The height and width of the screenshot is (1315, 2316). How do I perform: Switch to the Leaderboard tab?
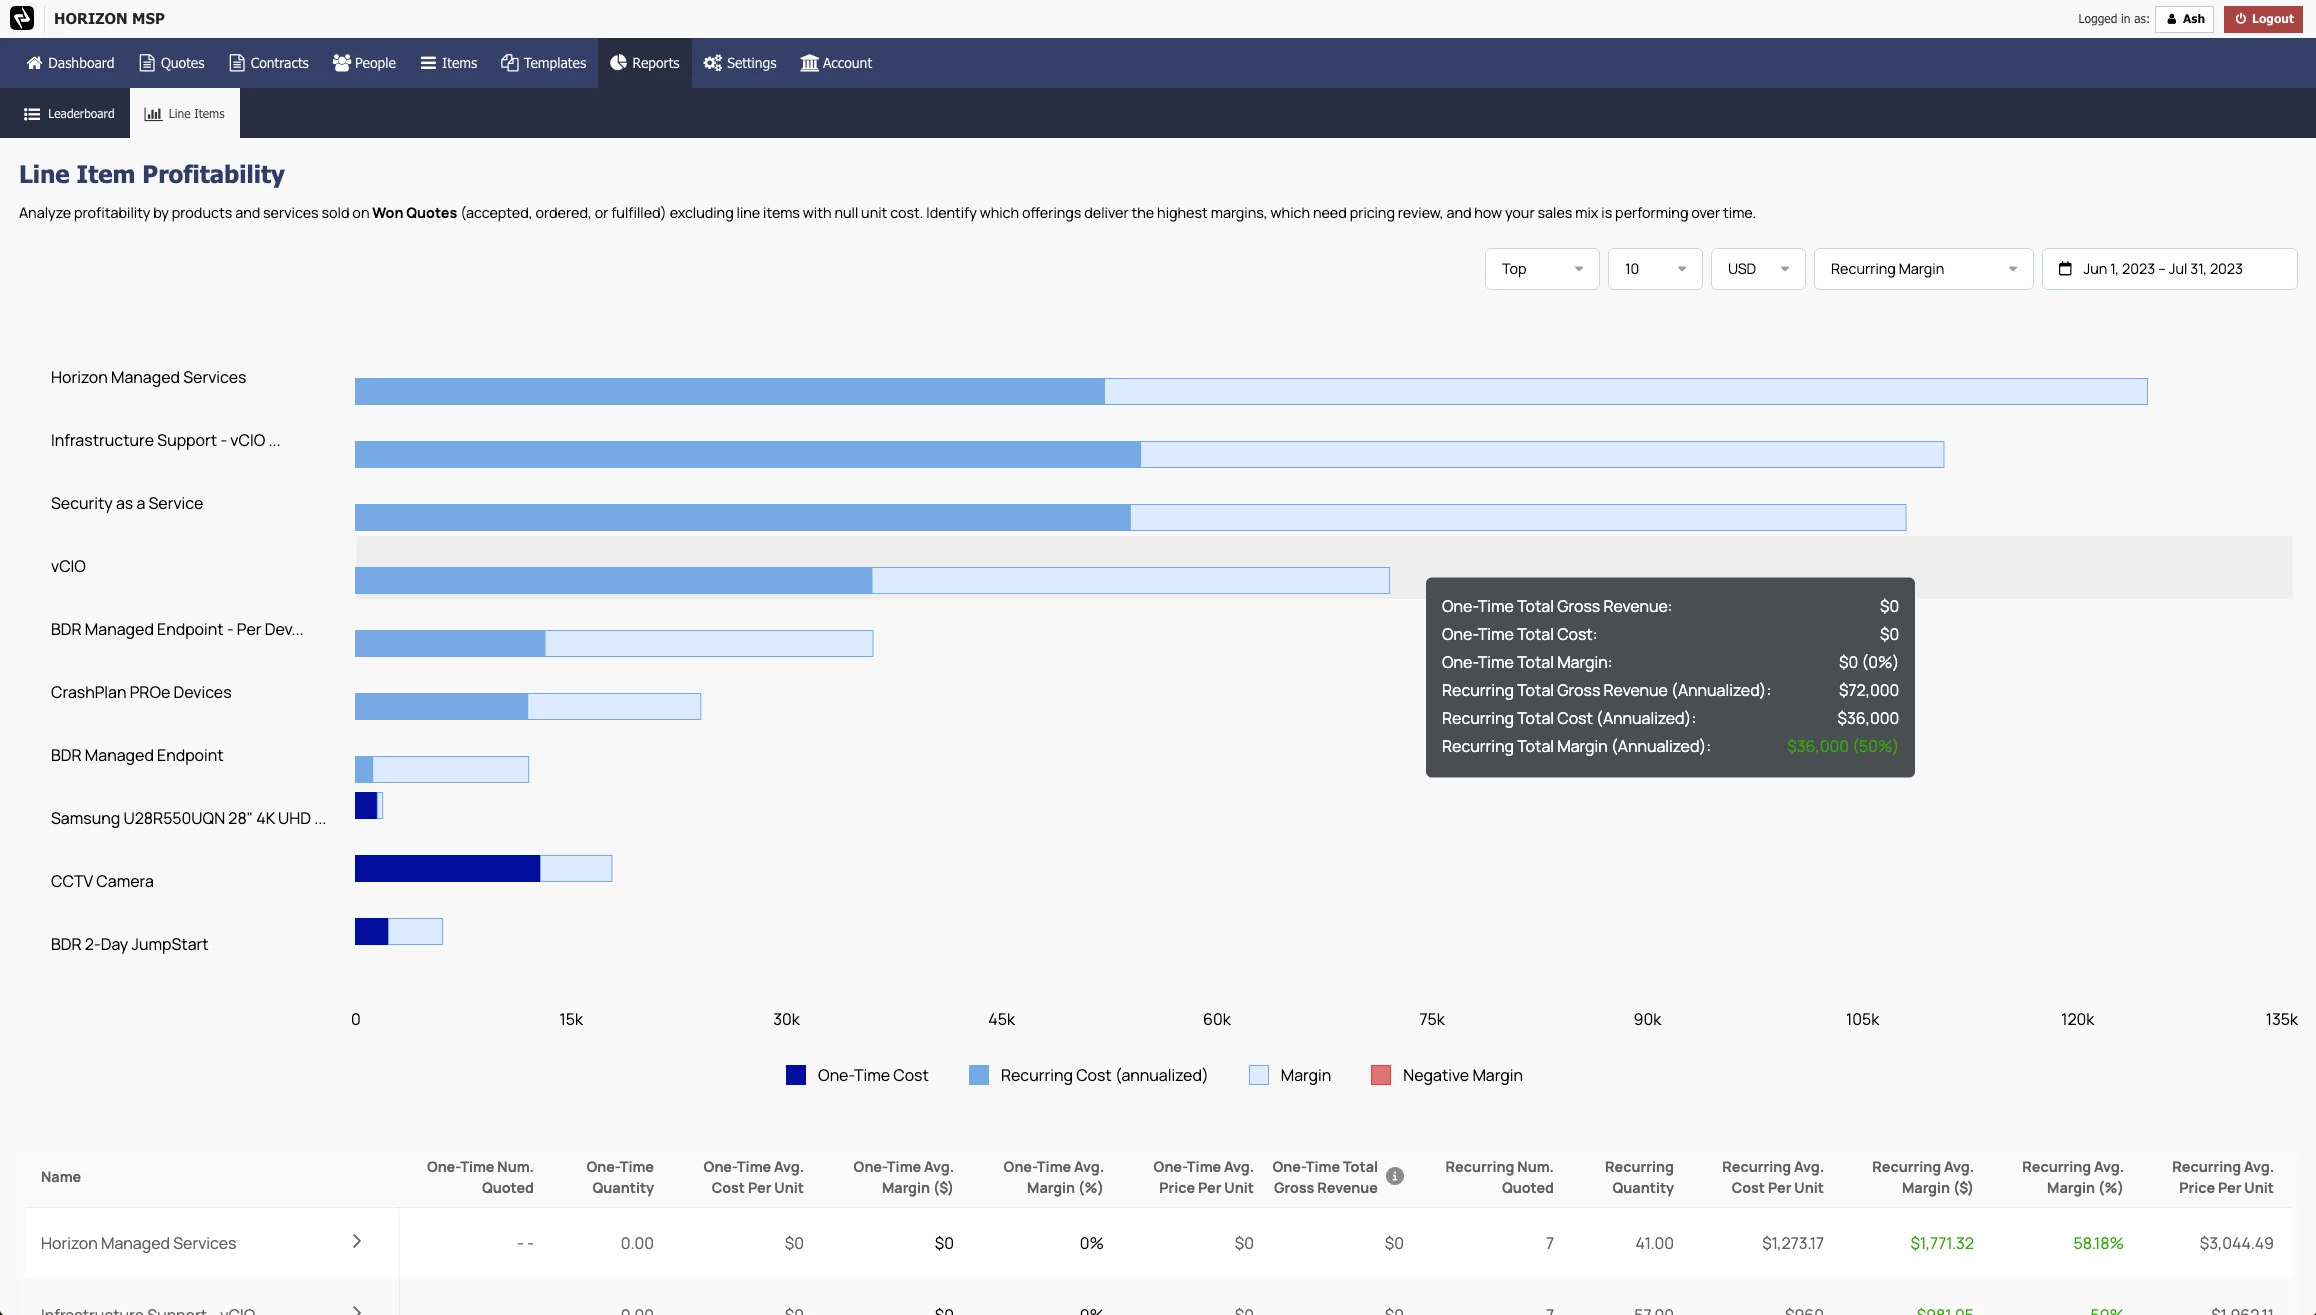click(x=69, y=114)
